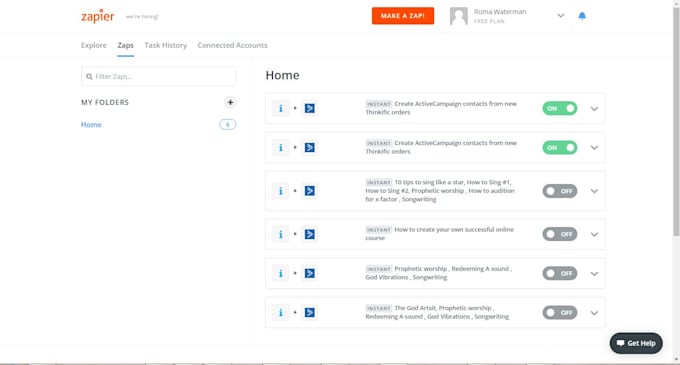Click the Thinkific icon in the "The God Artsit" zap
Viewport: 680px width, 365px height.
pos(281,312)
